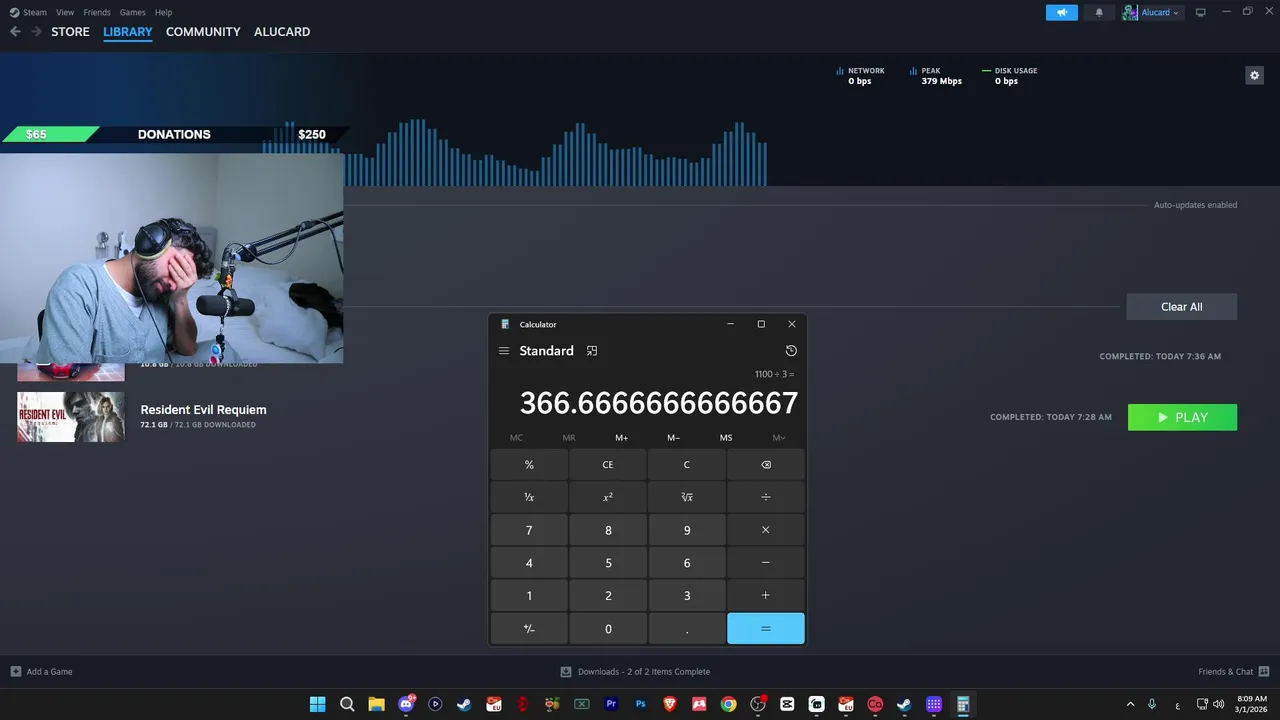
Task: Click calculator digit 5
Action: click(x=608, y=563)
